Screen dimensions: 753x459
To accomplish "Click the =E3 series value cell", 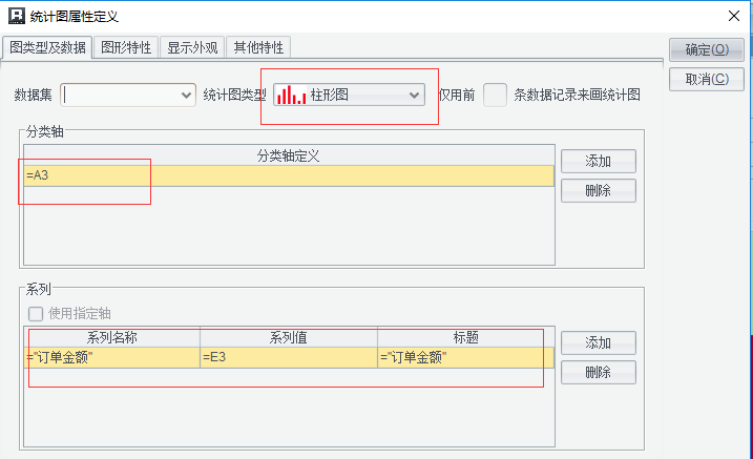I will (289, 357).
